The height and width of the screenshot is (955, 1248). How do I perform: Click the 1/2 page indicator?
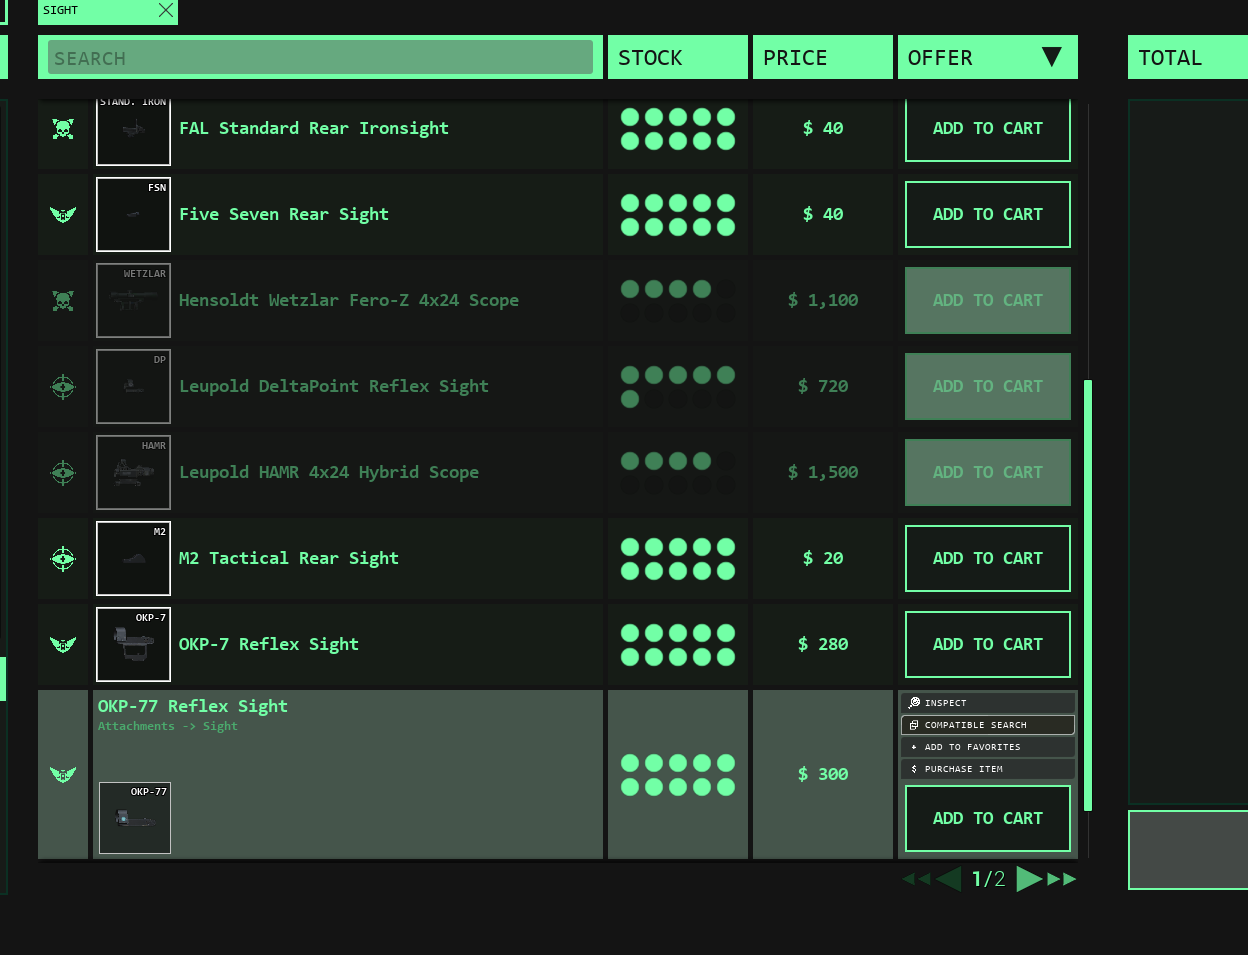(x=989, y=879)
